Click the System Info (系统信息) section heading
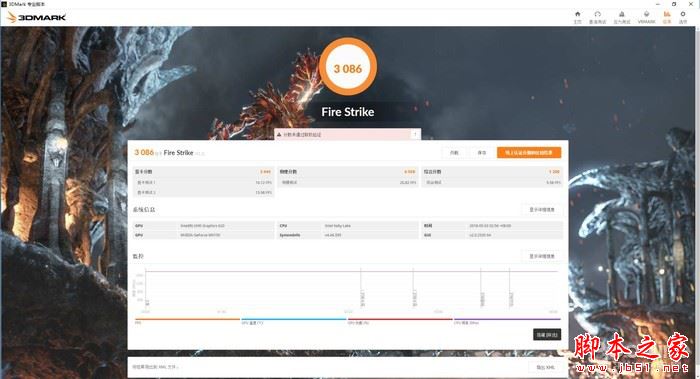The width and height of the screenshot is (700, 379). tap(144, 209)
